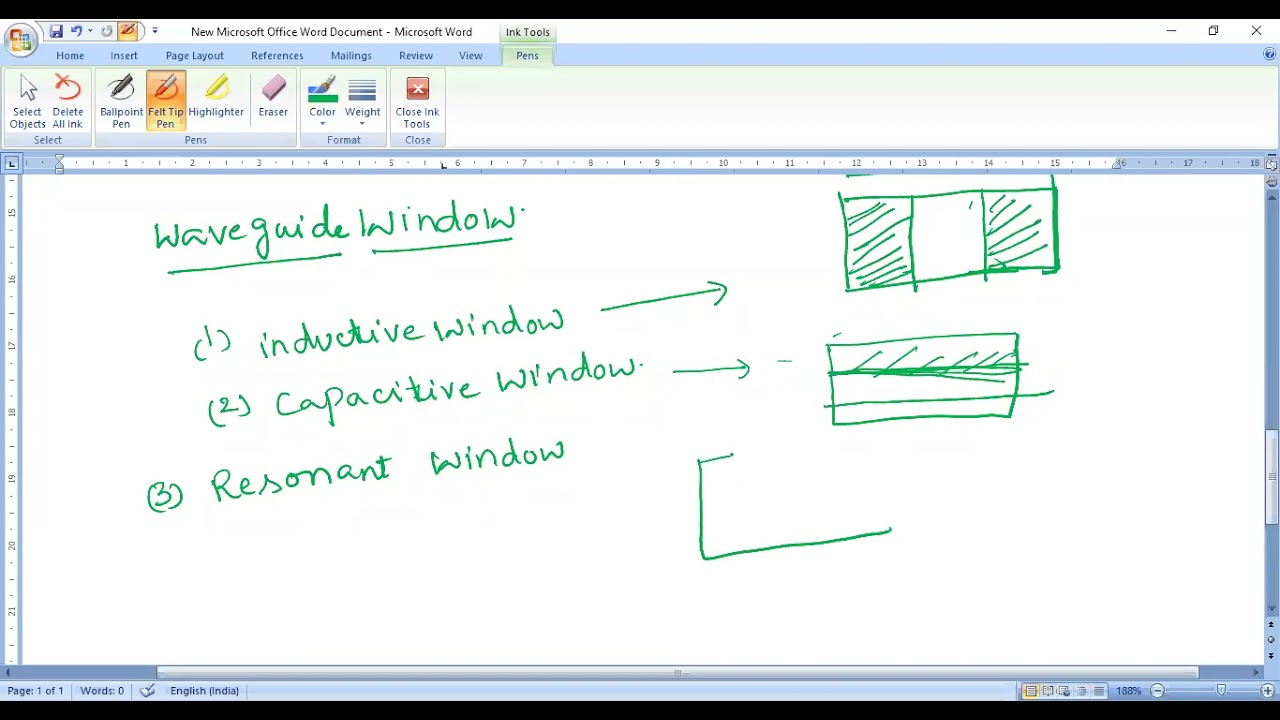This screenshot has height=720, width=1280.
Task: Click the vertical scrollbar thumb
Action: coord(1272,476)
